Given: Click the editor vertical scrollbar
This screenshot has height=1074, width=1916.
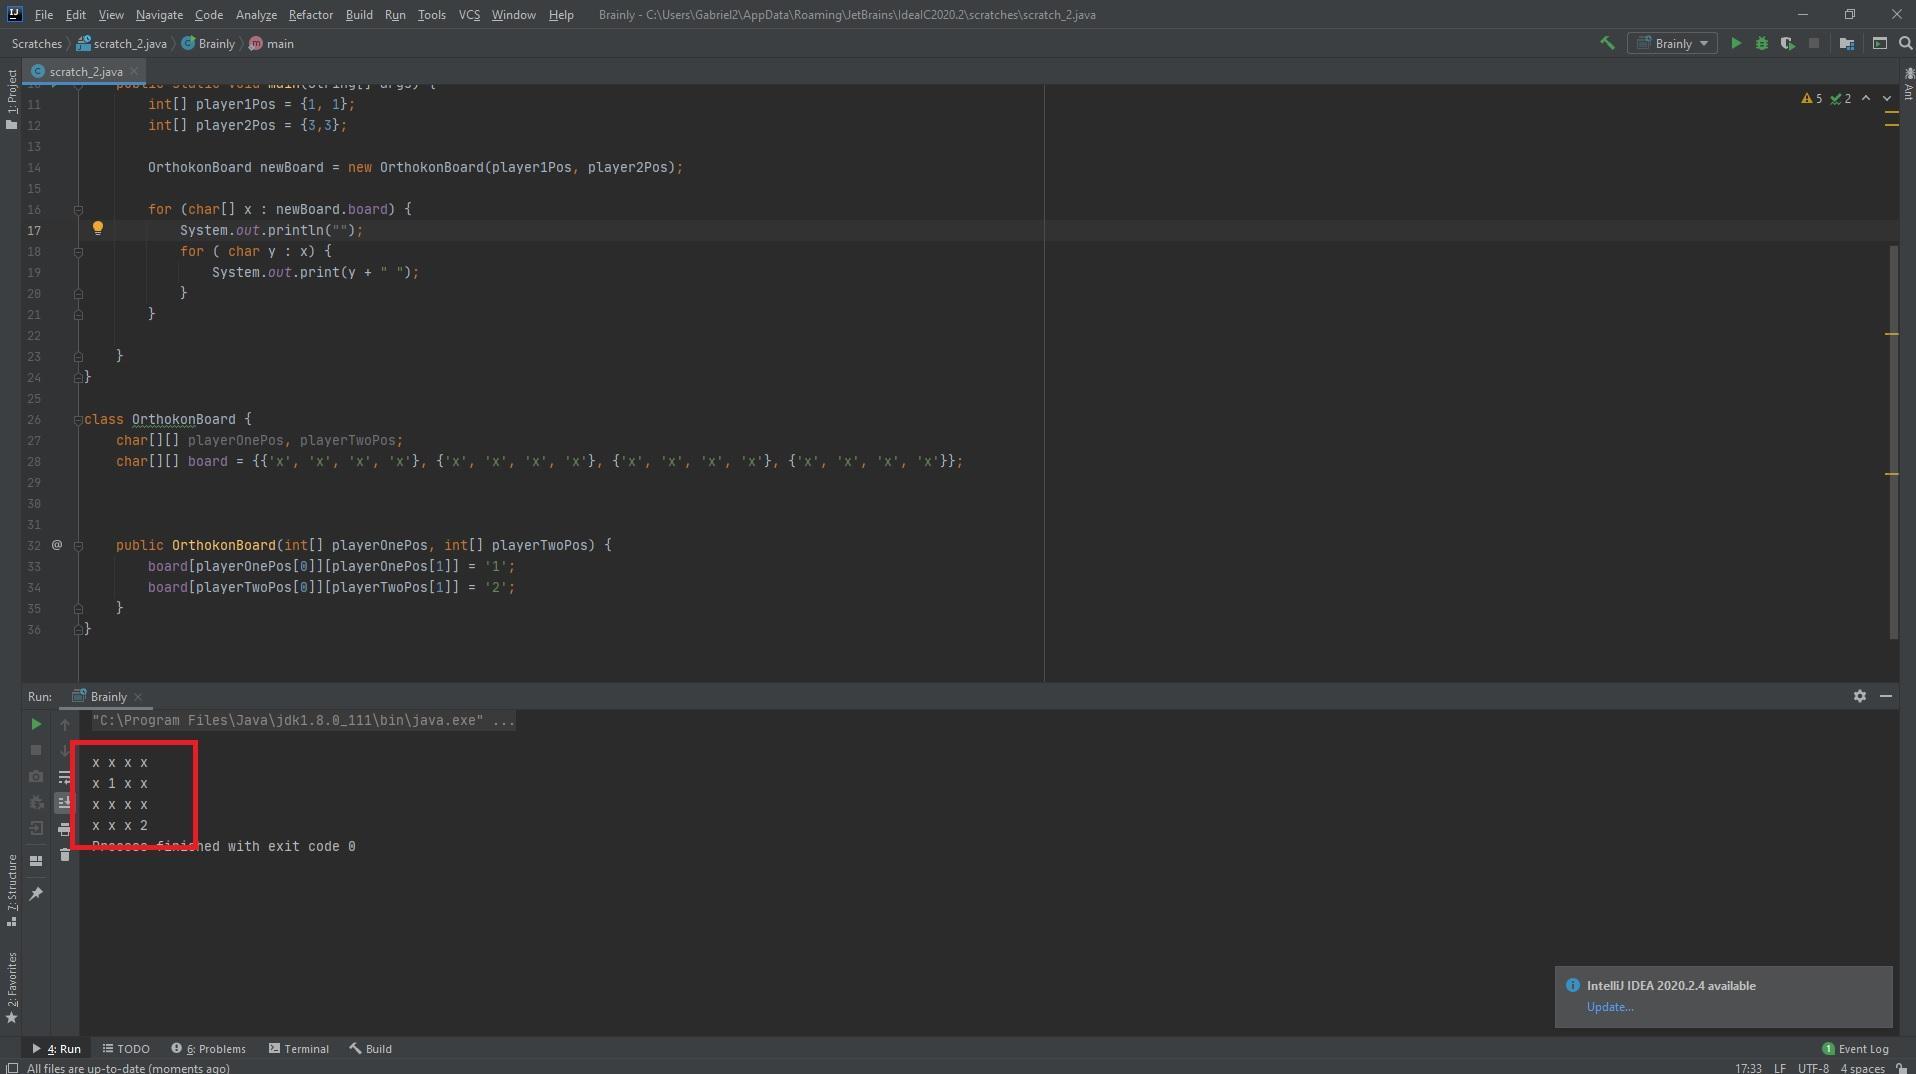Looking at the screenshot, I should tap(1893, 440).
